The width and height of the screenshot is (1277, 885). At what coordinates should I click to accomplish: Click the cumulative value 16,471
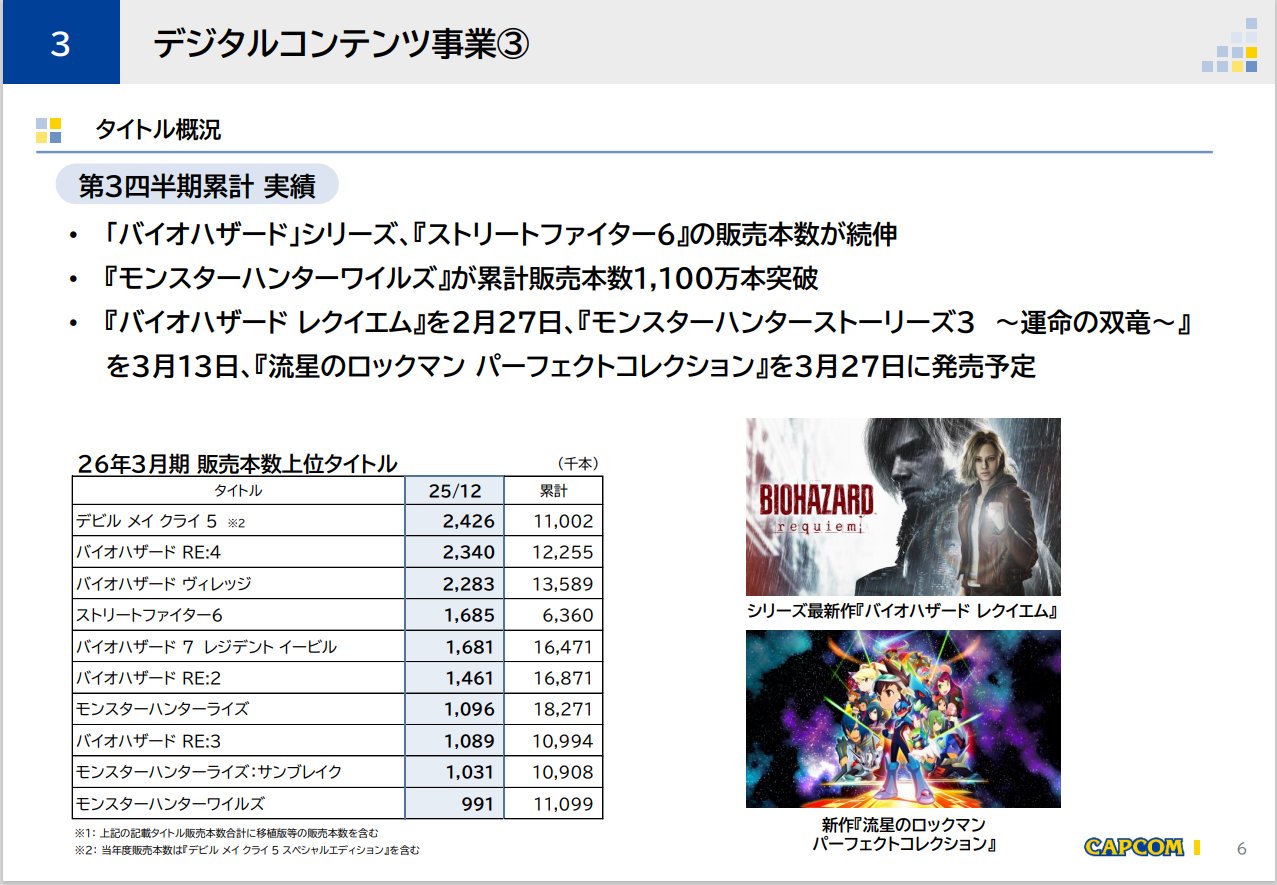point(563,647)
